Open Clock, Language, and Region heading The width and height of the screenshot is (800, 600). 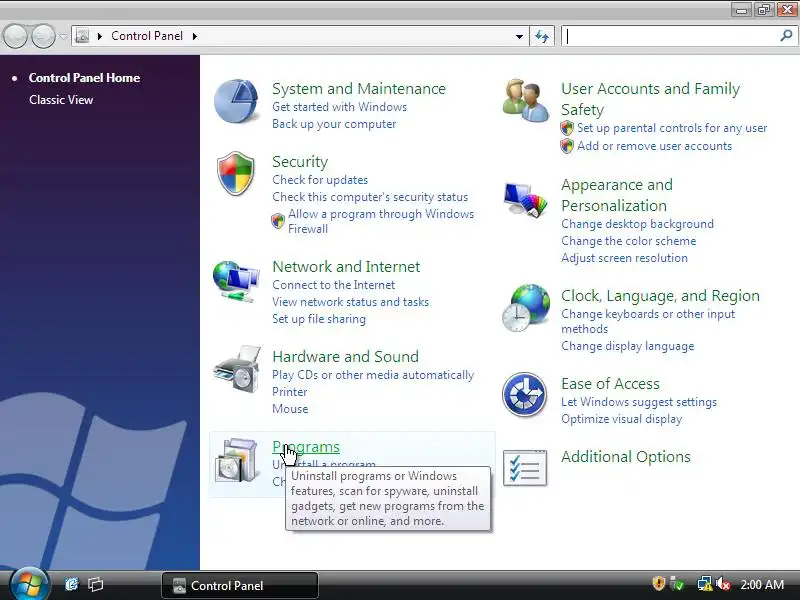[x=660, y=296]
